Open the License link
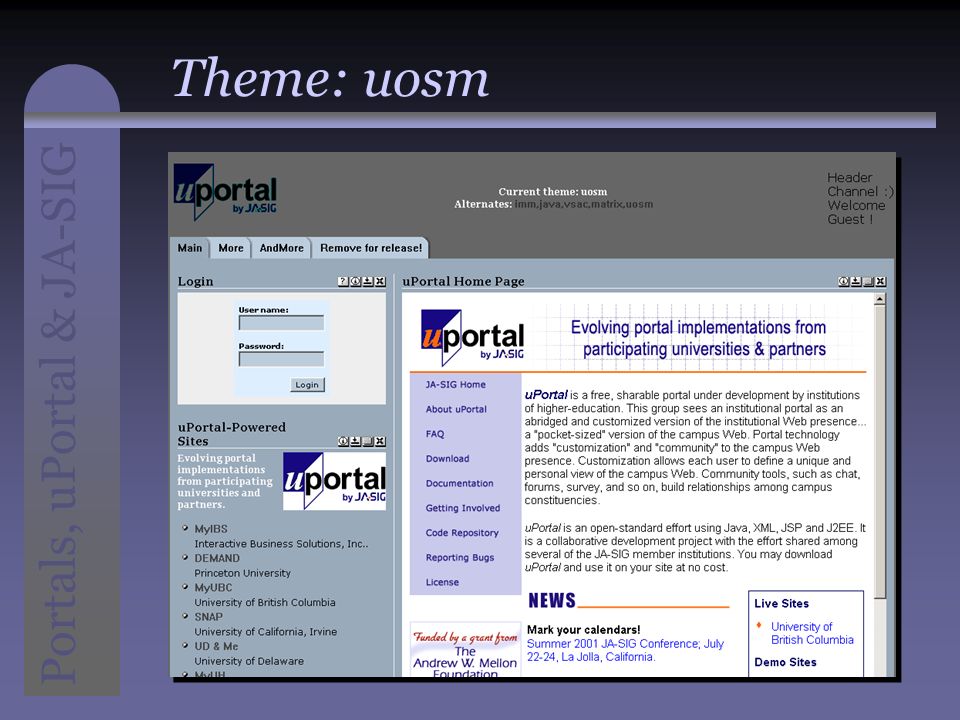This screenshot has width=960, height=720. click(x=442, y=582)
